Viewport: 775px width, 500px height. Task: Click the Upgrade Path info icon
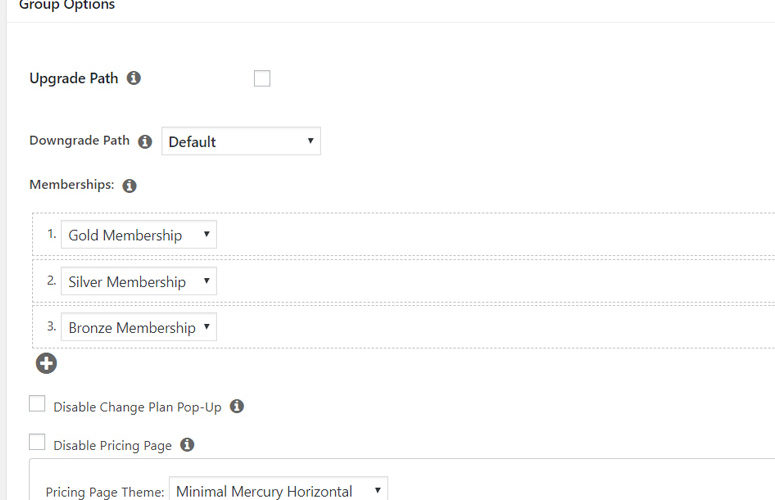[x=134, y=78]
